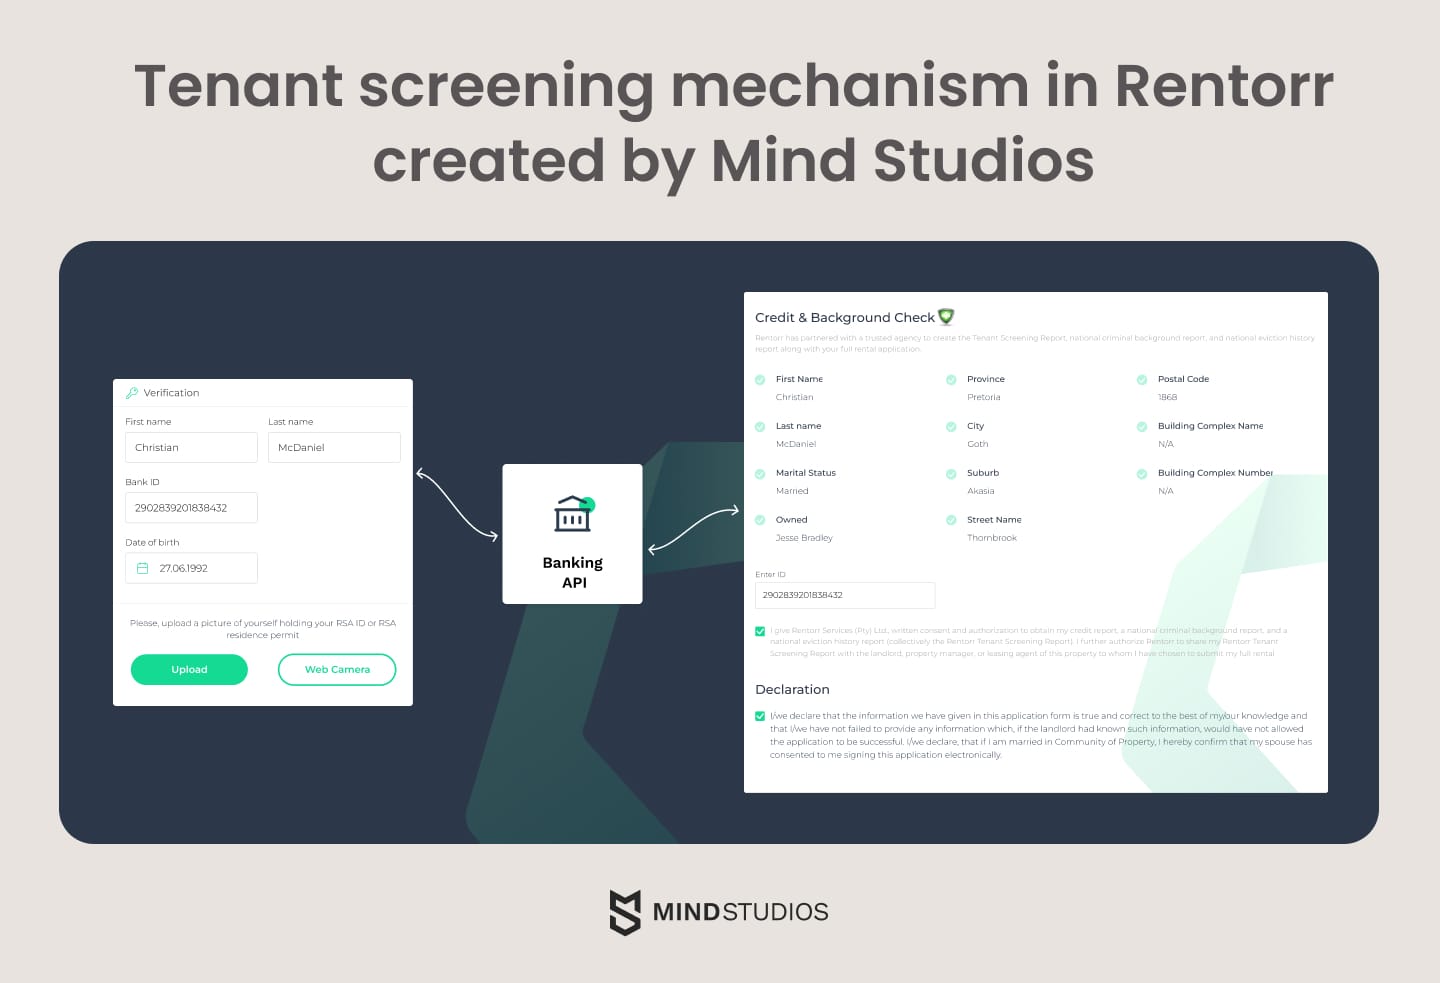The height and width of the screenshot is (983, 1440).
Task: Click the Last name field containing McDaniel
Action: (334, 448)
